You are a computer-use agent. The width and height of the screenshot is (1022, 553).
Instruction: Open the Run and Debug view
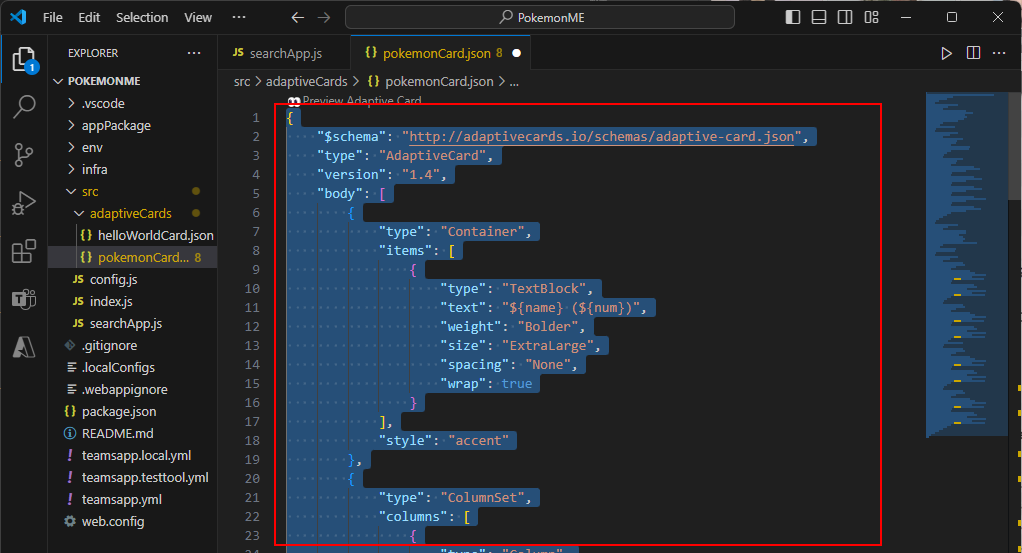click(24, 203)
